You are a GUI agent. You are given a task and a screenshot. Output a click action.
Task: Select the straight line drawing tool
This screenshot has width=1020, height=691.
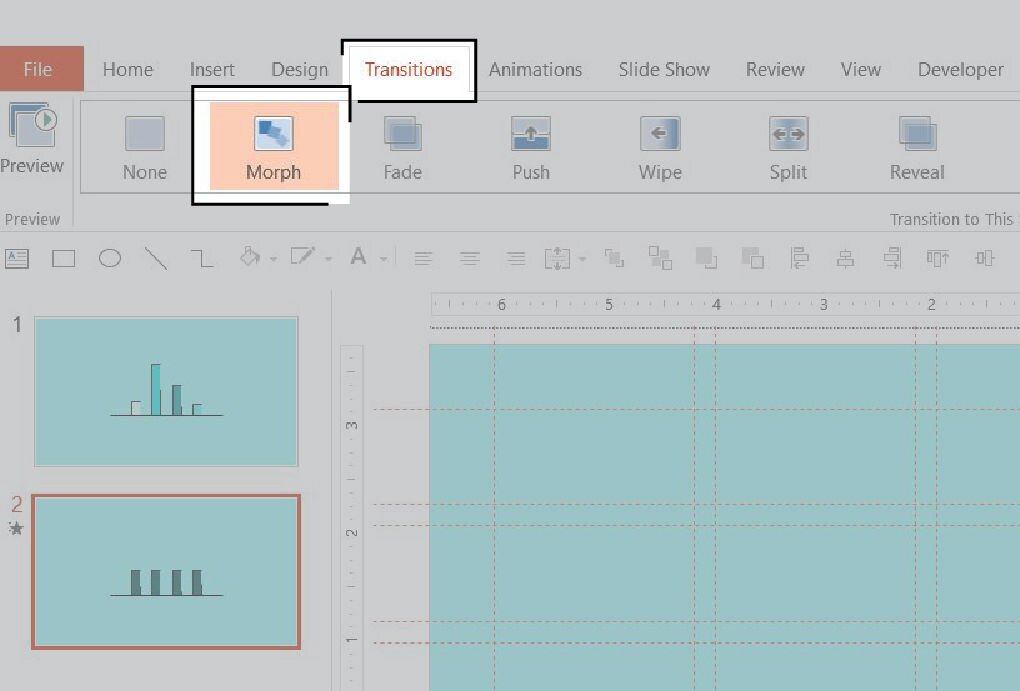[155, 259]
